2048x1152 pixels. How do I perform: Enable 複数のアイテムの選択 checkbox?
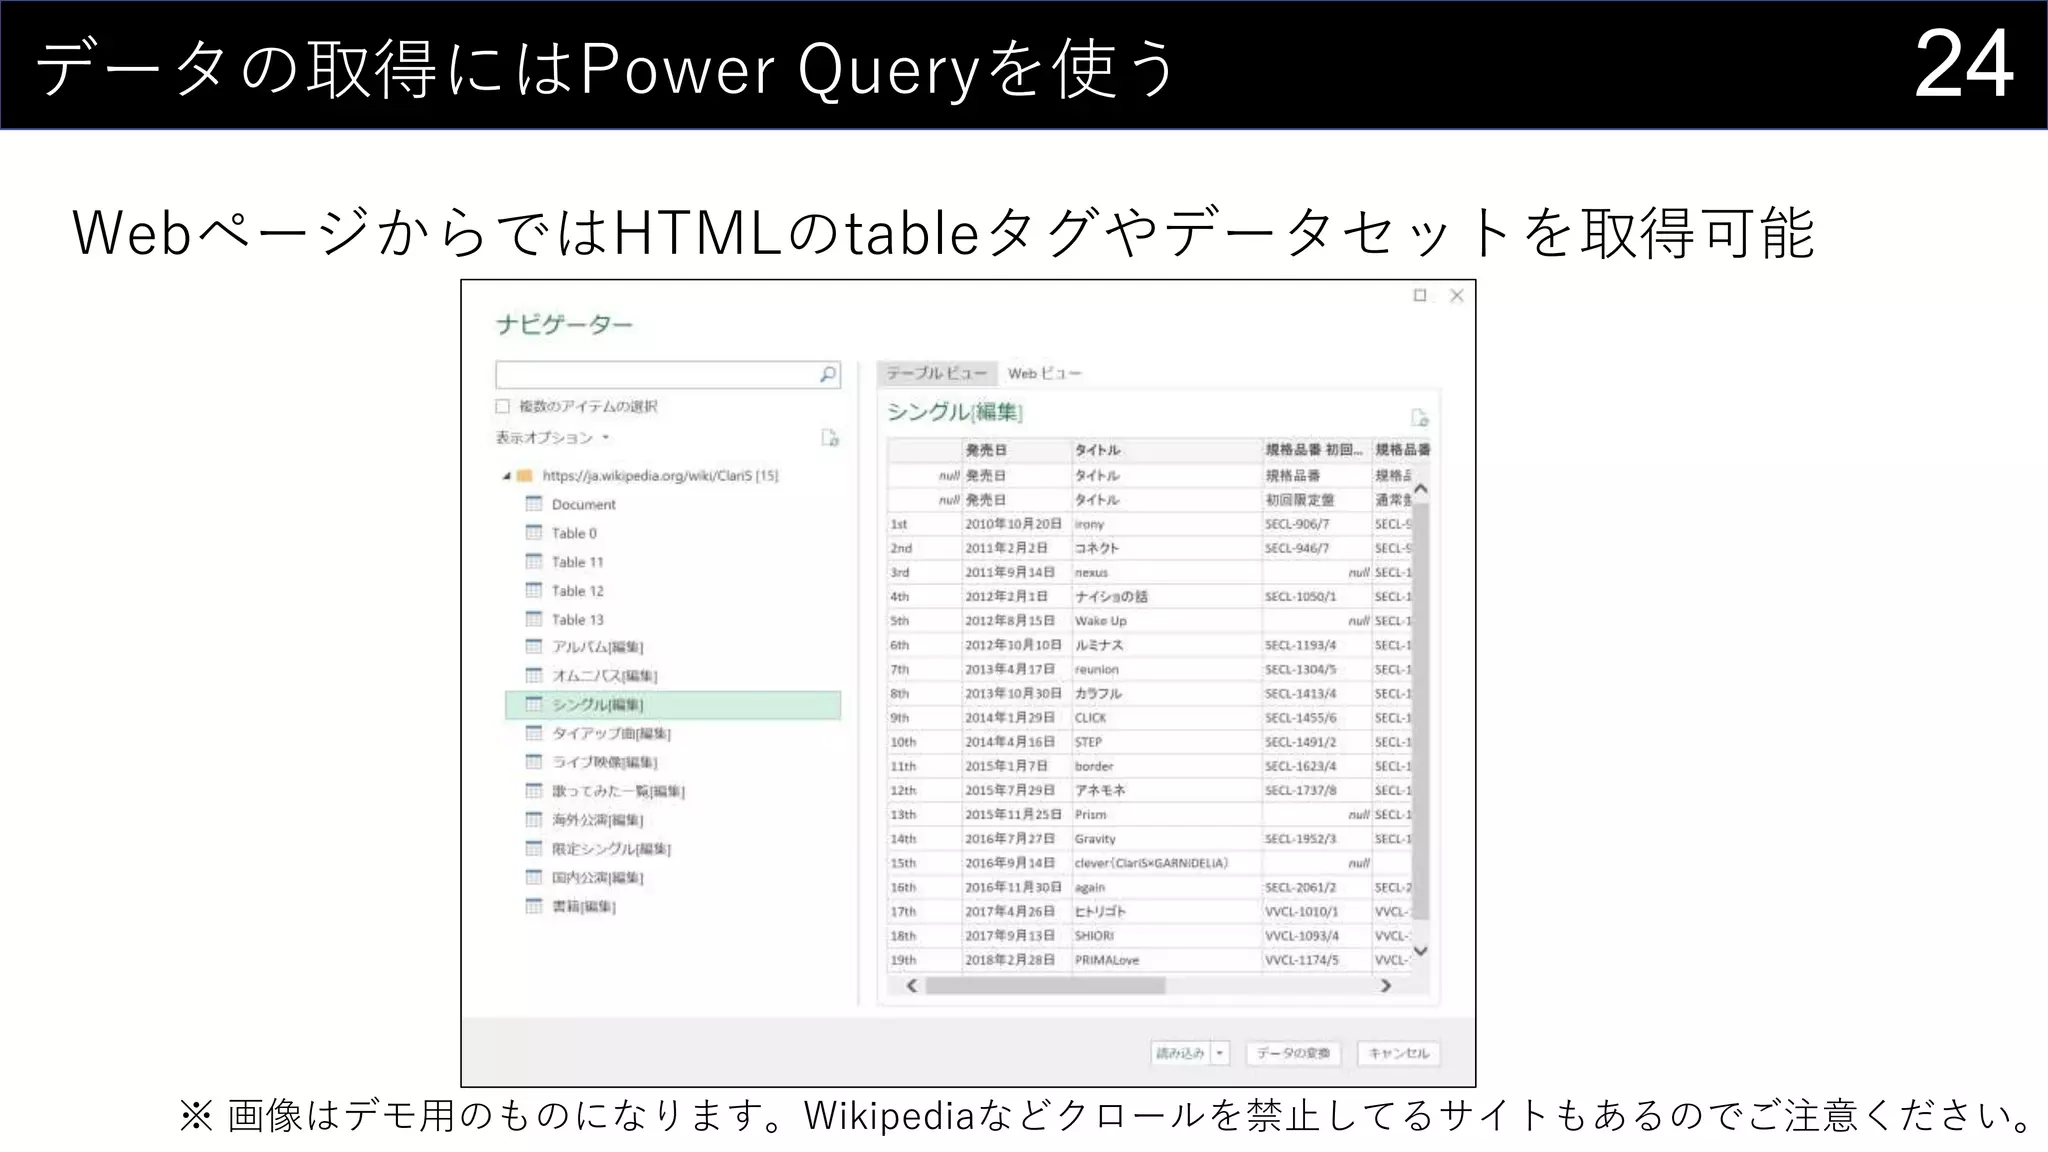point(503,406)
